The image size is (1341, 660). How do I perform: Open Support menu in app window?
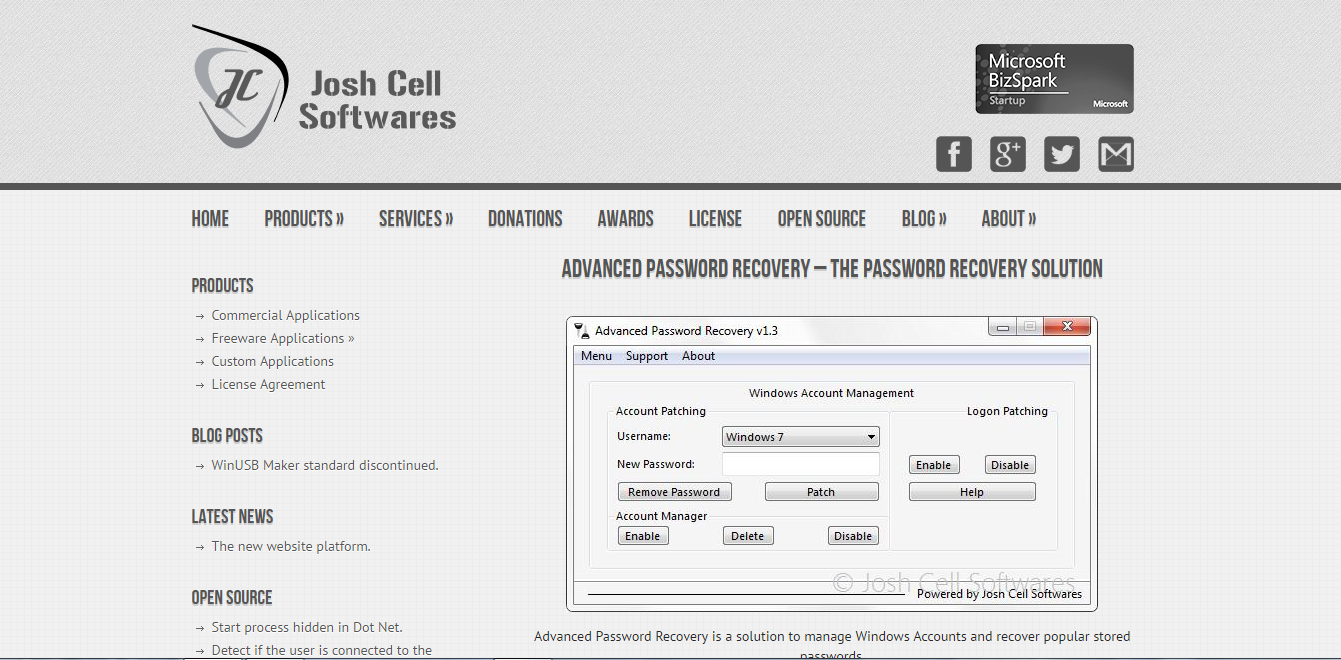[x=647, y=356]
